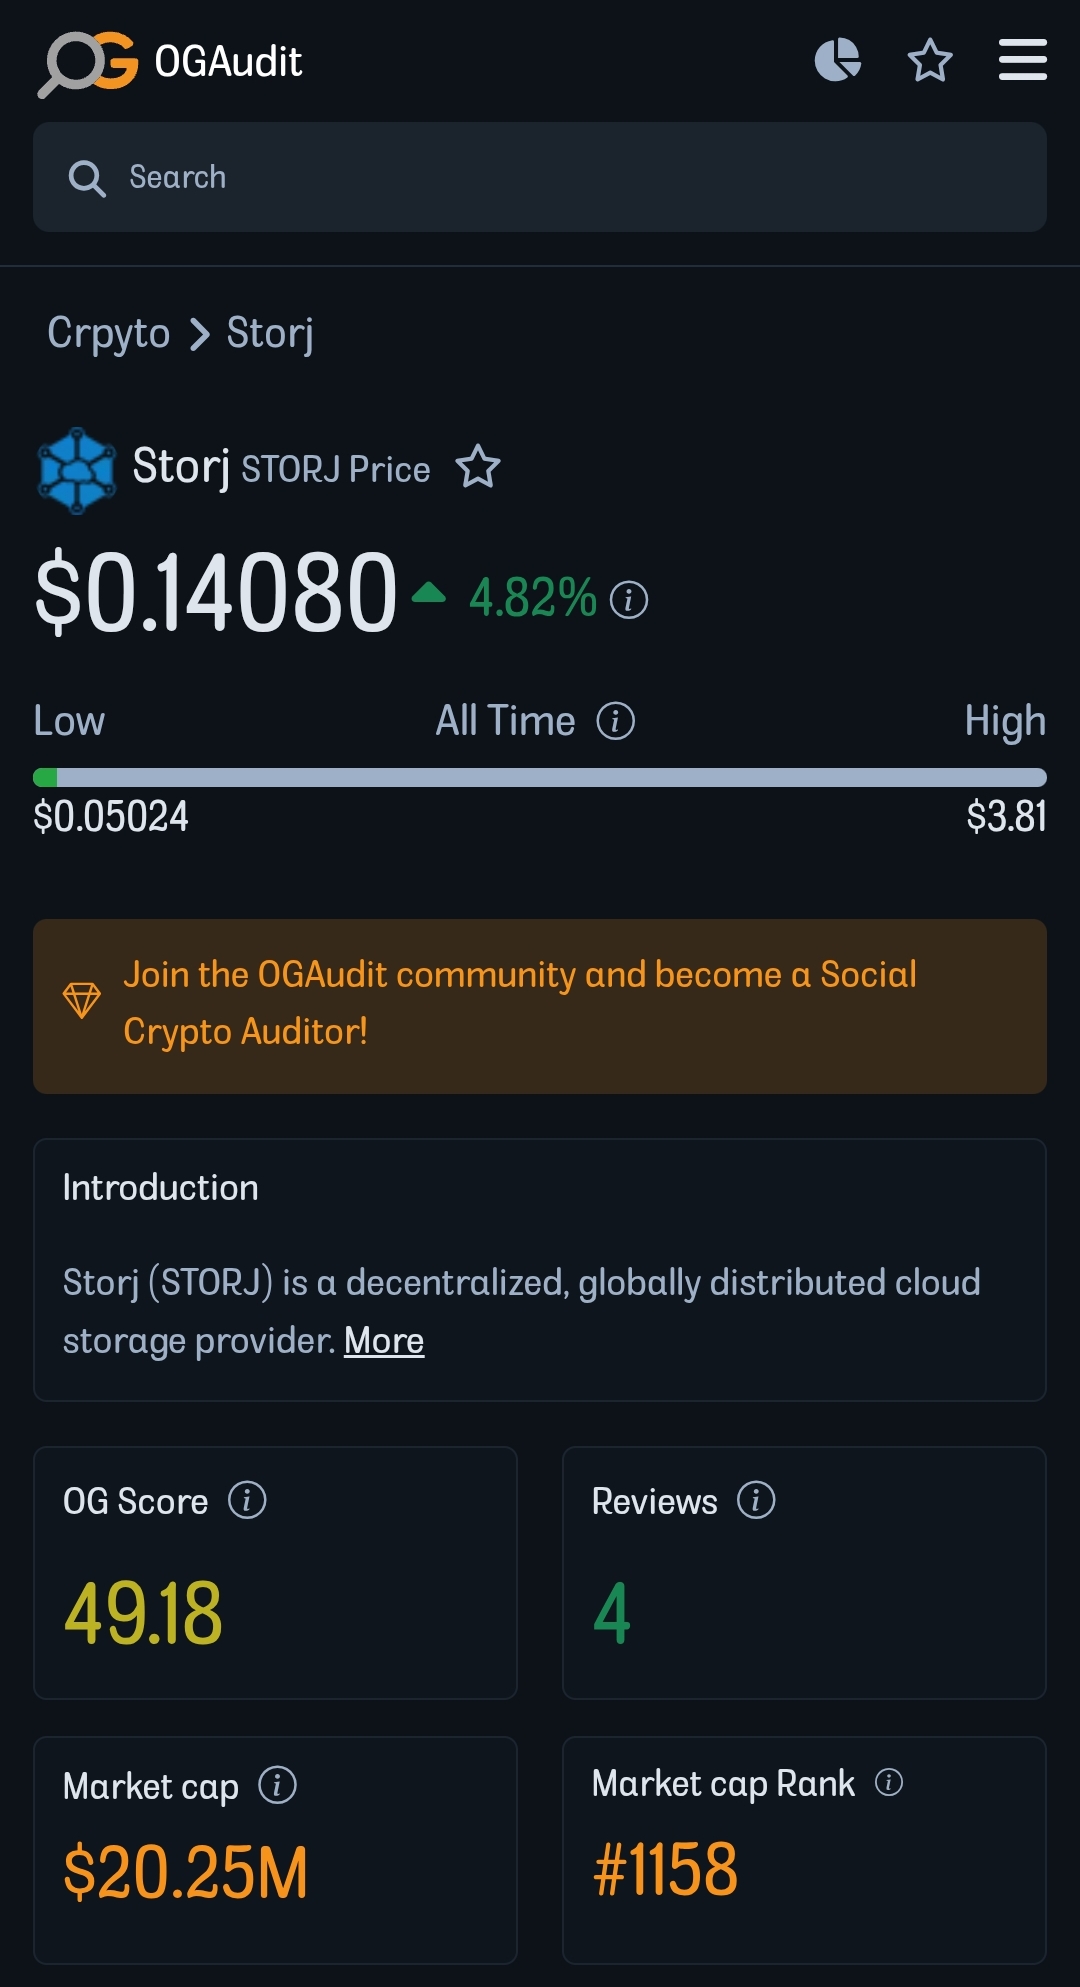
Task: Open the OGAudit logo home link
Action: (170, 62)
